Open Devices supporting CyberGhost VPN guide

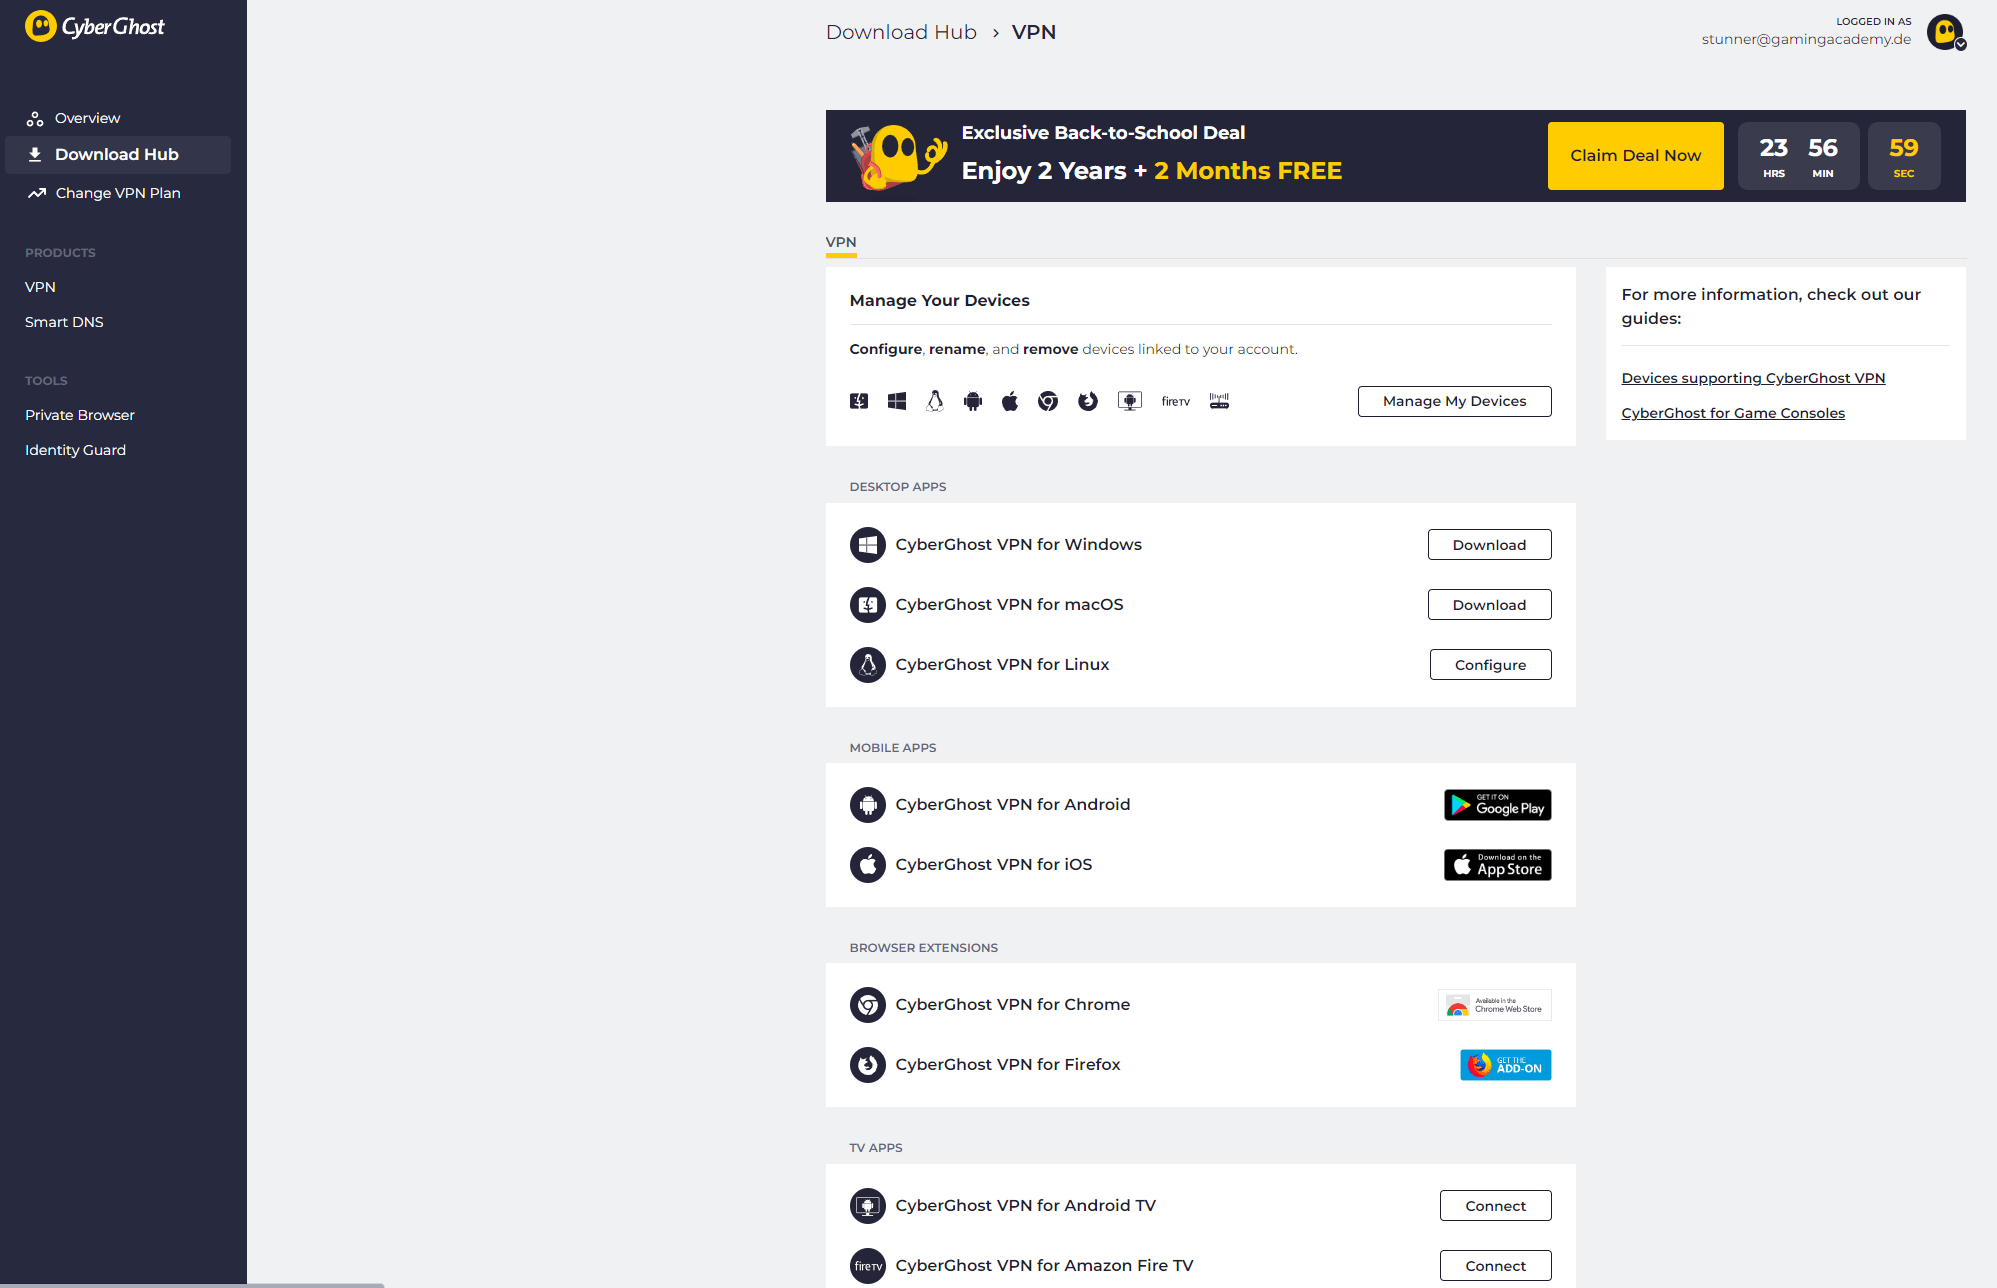click(1753, 378)
